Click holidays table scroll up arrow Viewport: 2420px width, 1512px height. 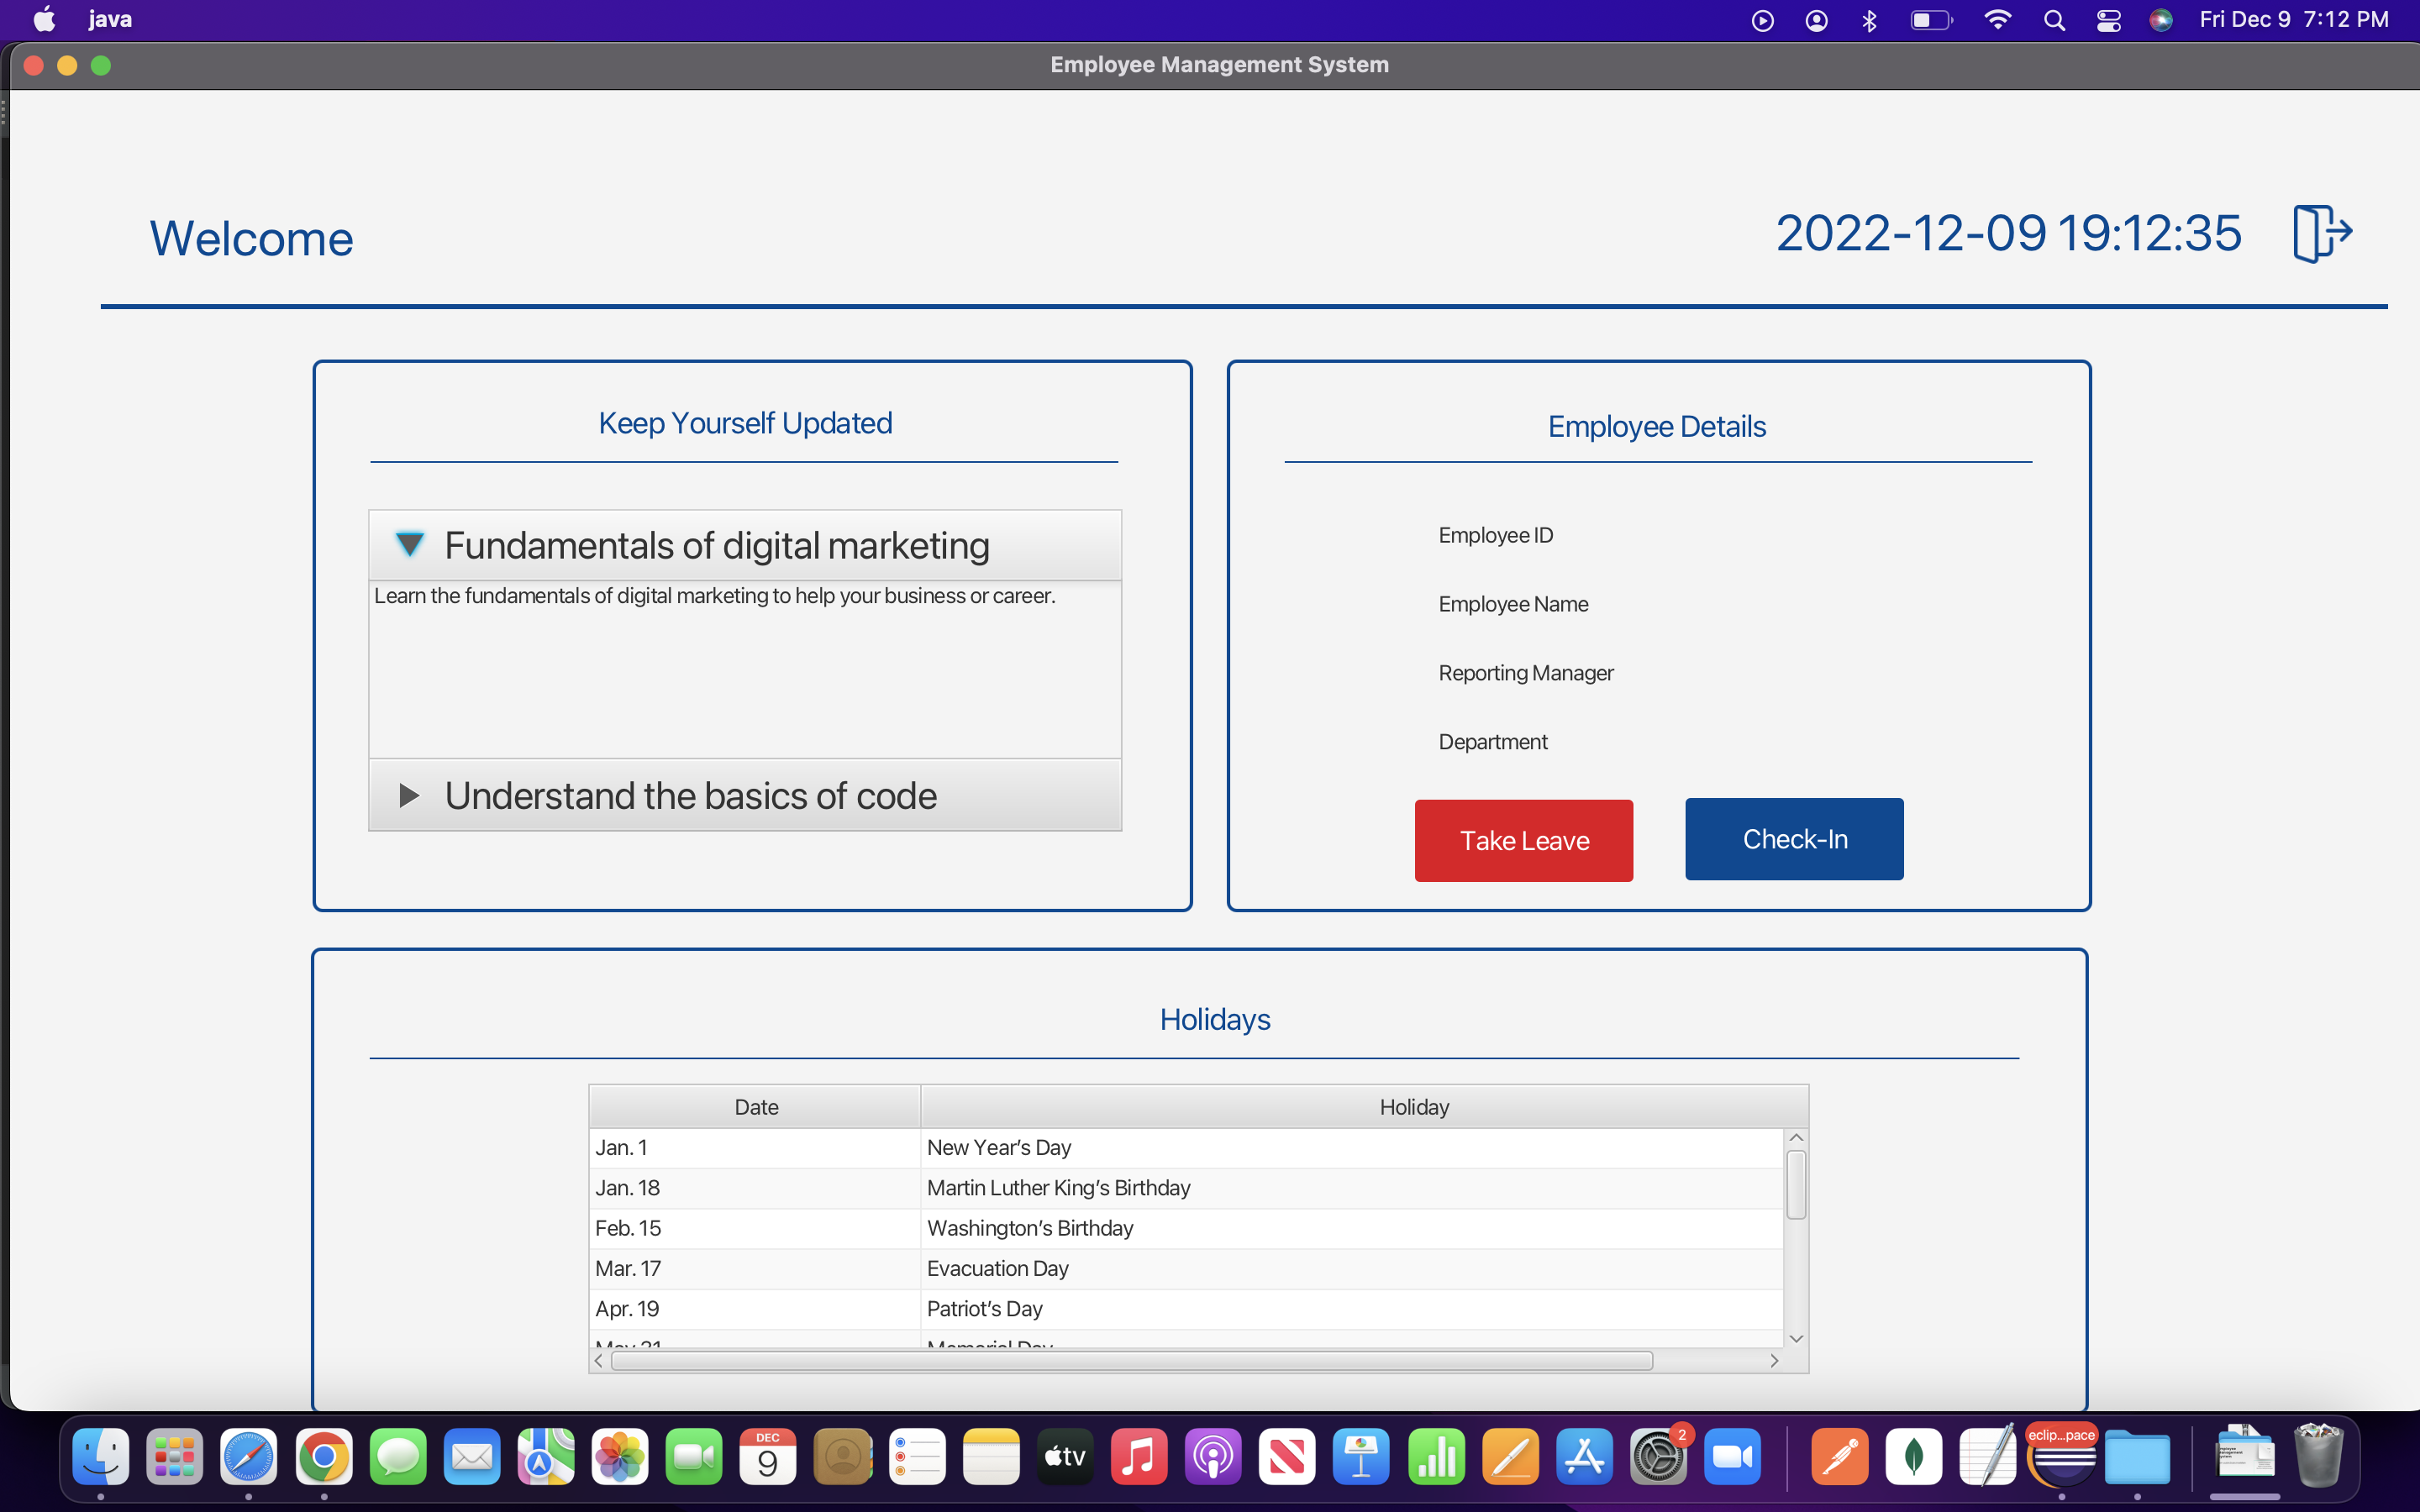(1796, 1138)
